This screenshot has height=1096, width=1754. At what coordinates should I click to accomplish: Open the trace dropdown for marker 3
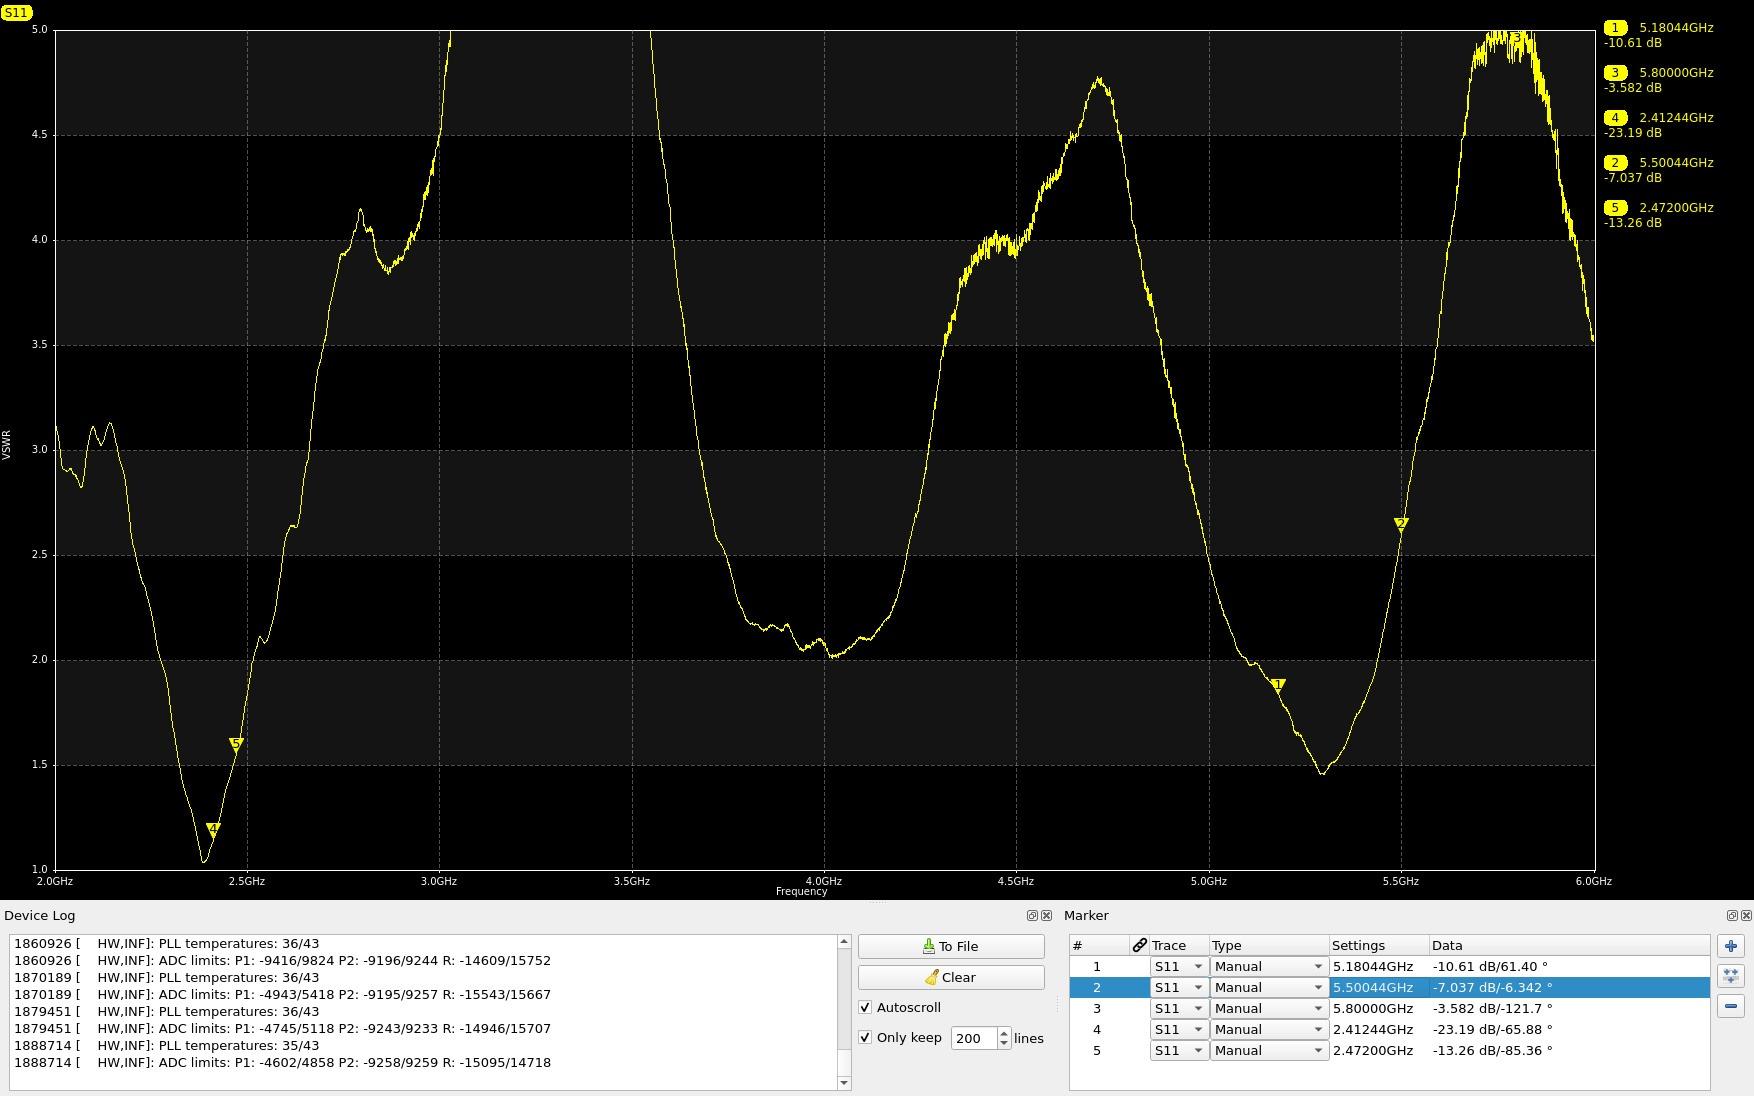pos(1179,1009)
